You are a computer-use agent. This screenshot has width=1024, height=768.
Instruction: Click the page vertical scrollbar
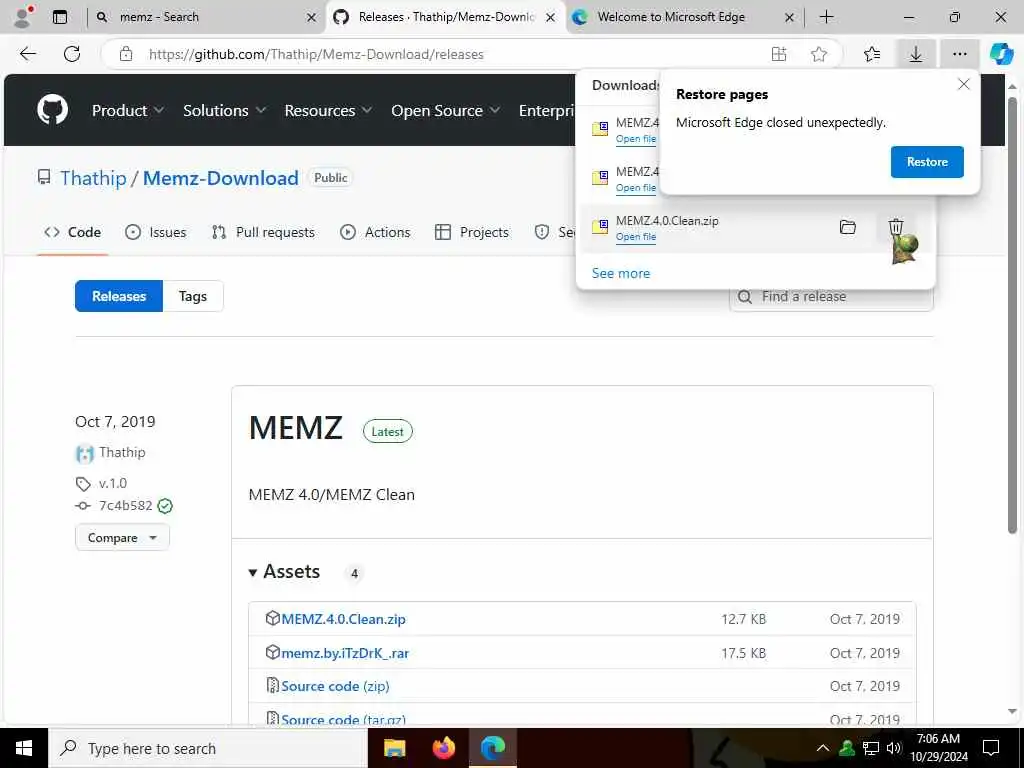(1012, 316)
